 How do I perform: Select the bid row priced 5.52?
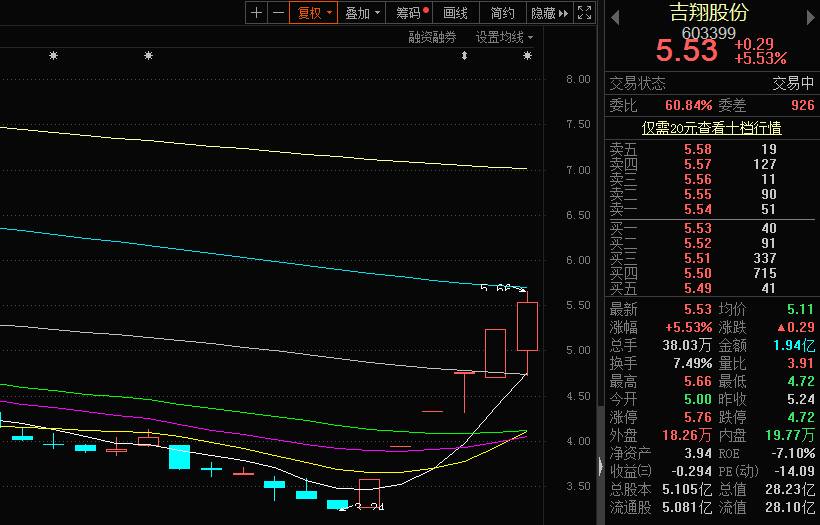[x=712, y=244]
